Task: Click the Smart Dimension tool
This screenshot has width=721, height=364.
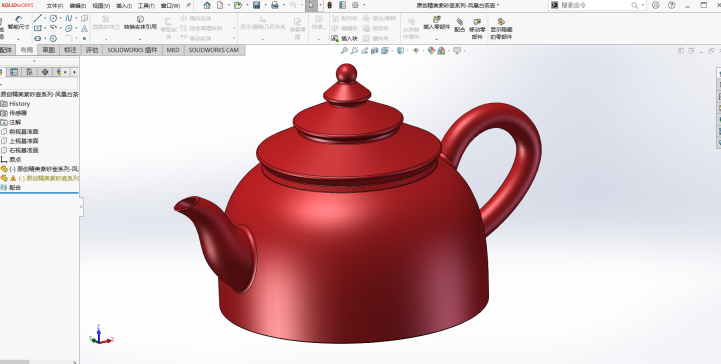Action: click(x=18, y=23)
